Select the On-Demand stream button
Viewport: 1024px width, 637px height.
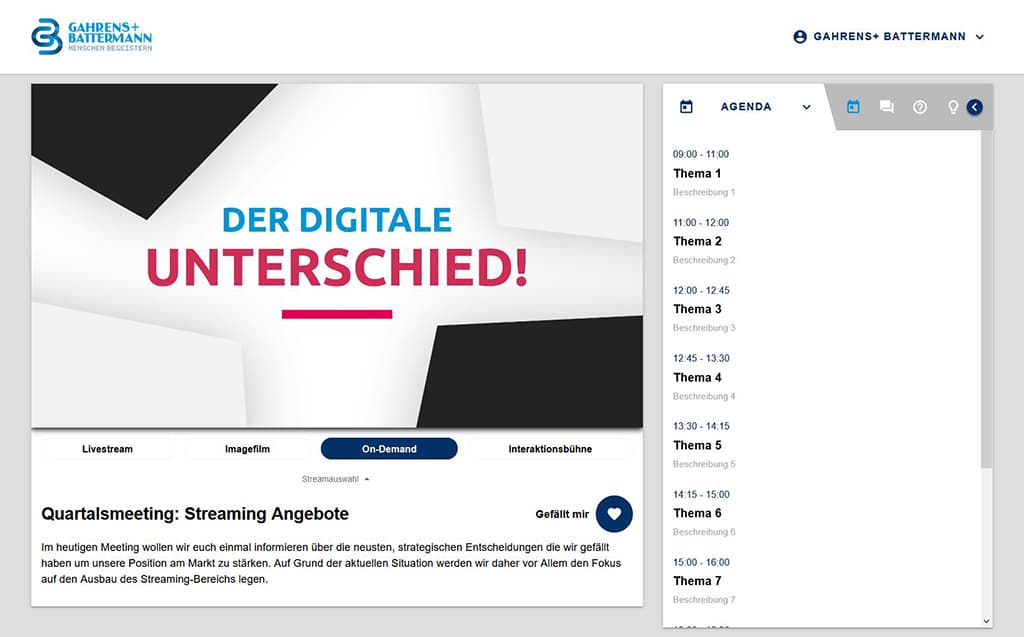389,449
